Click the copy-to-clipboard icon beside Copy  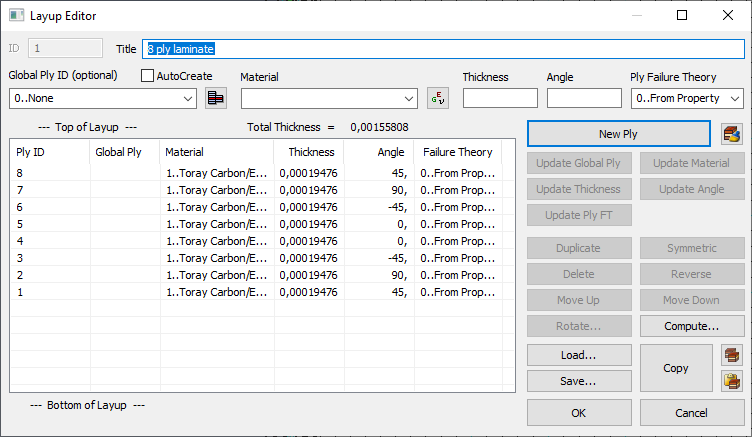pos(732,355)
